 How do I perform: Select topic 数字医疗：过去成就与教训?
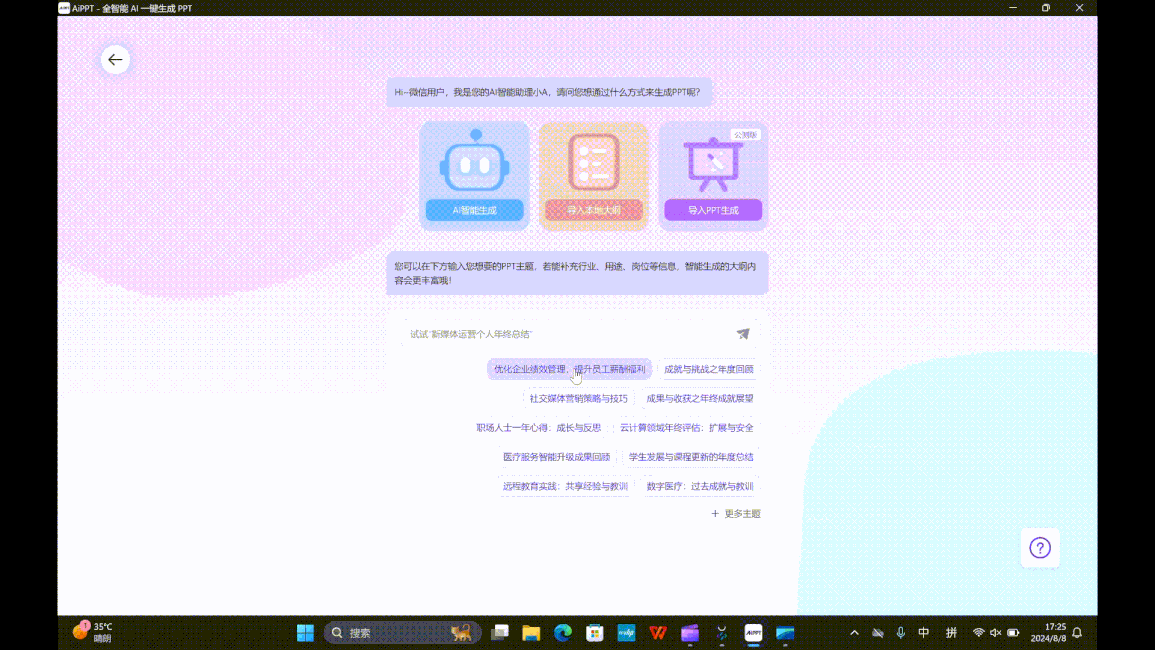[x=700, y=486]
